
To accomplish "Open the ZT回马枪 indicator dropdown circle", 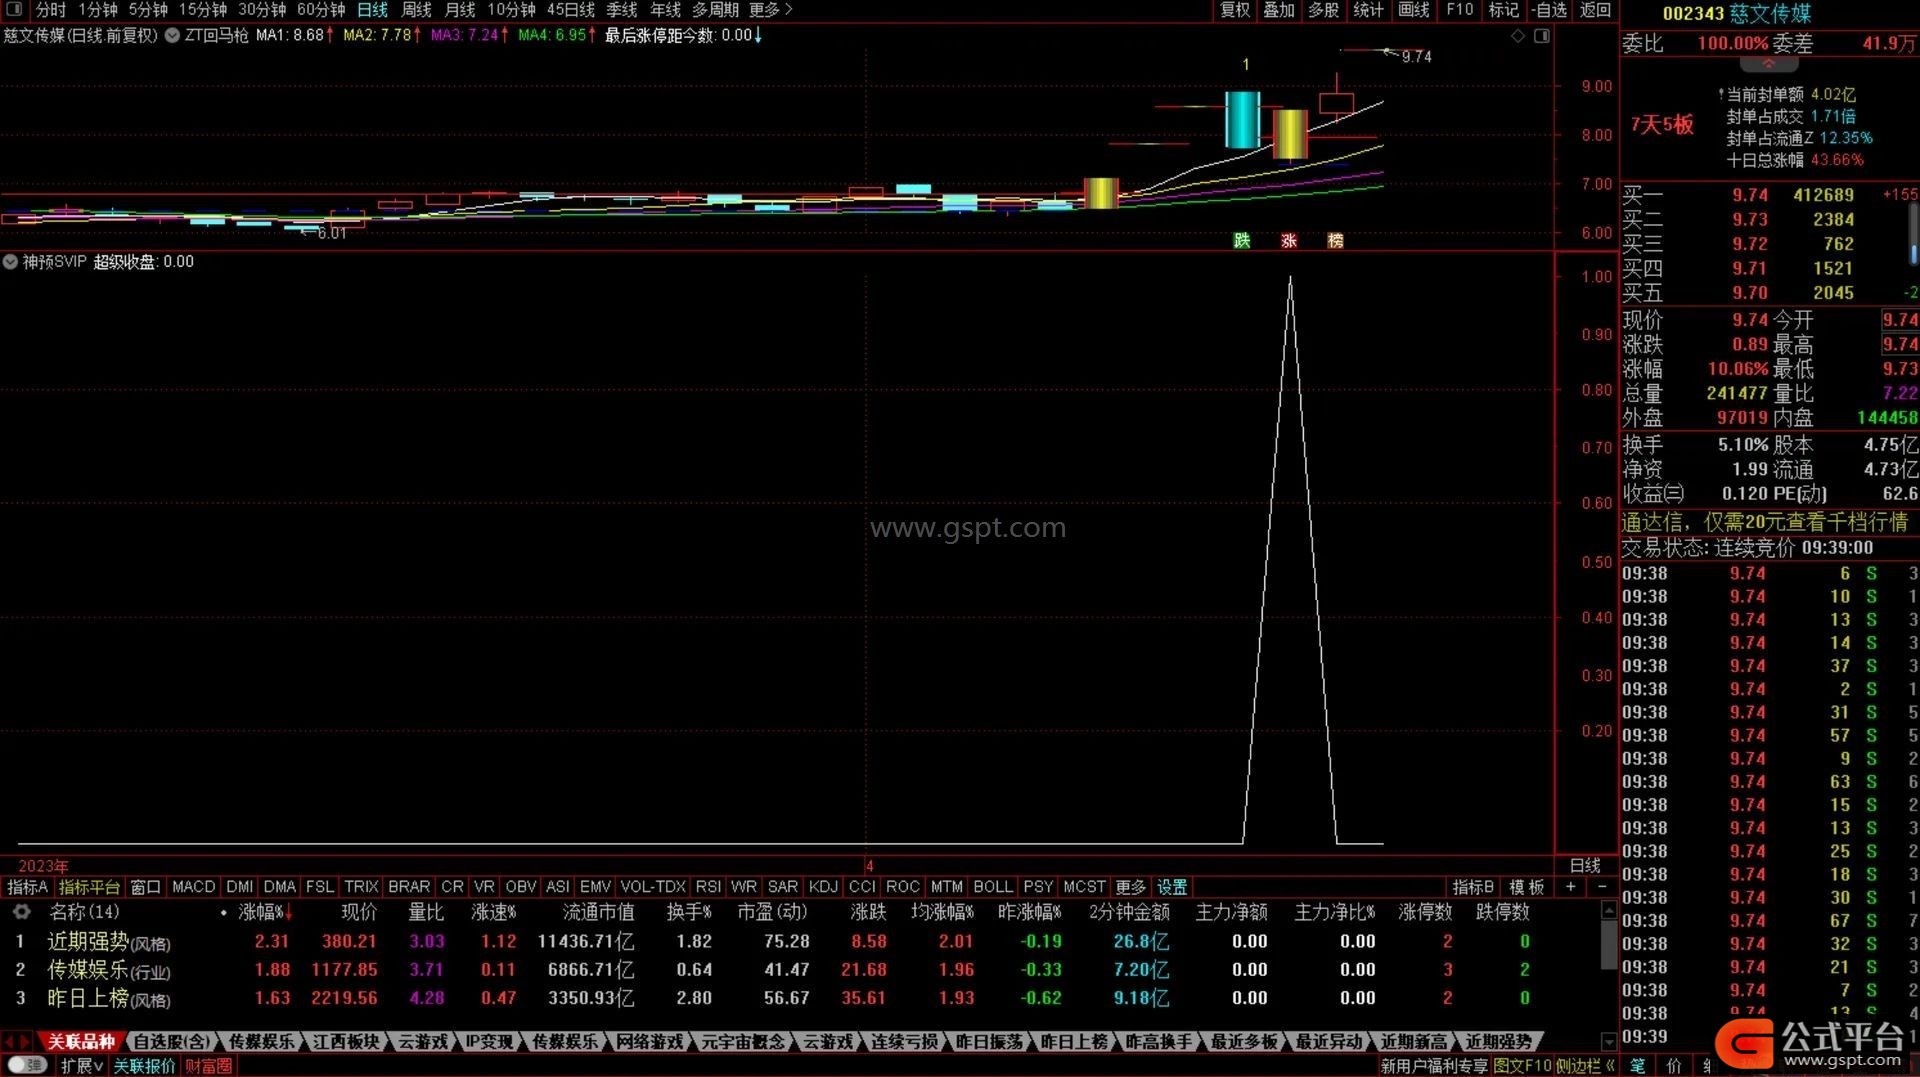I will [x=172, y=35].
